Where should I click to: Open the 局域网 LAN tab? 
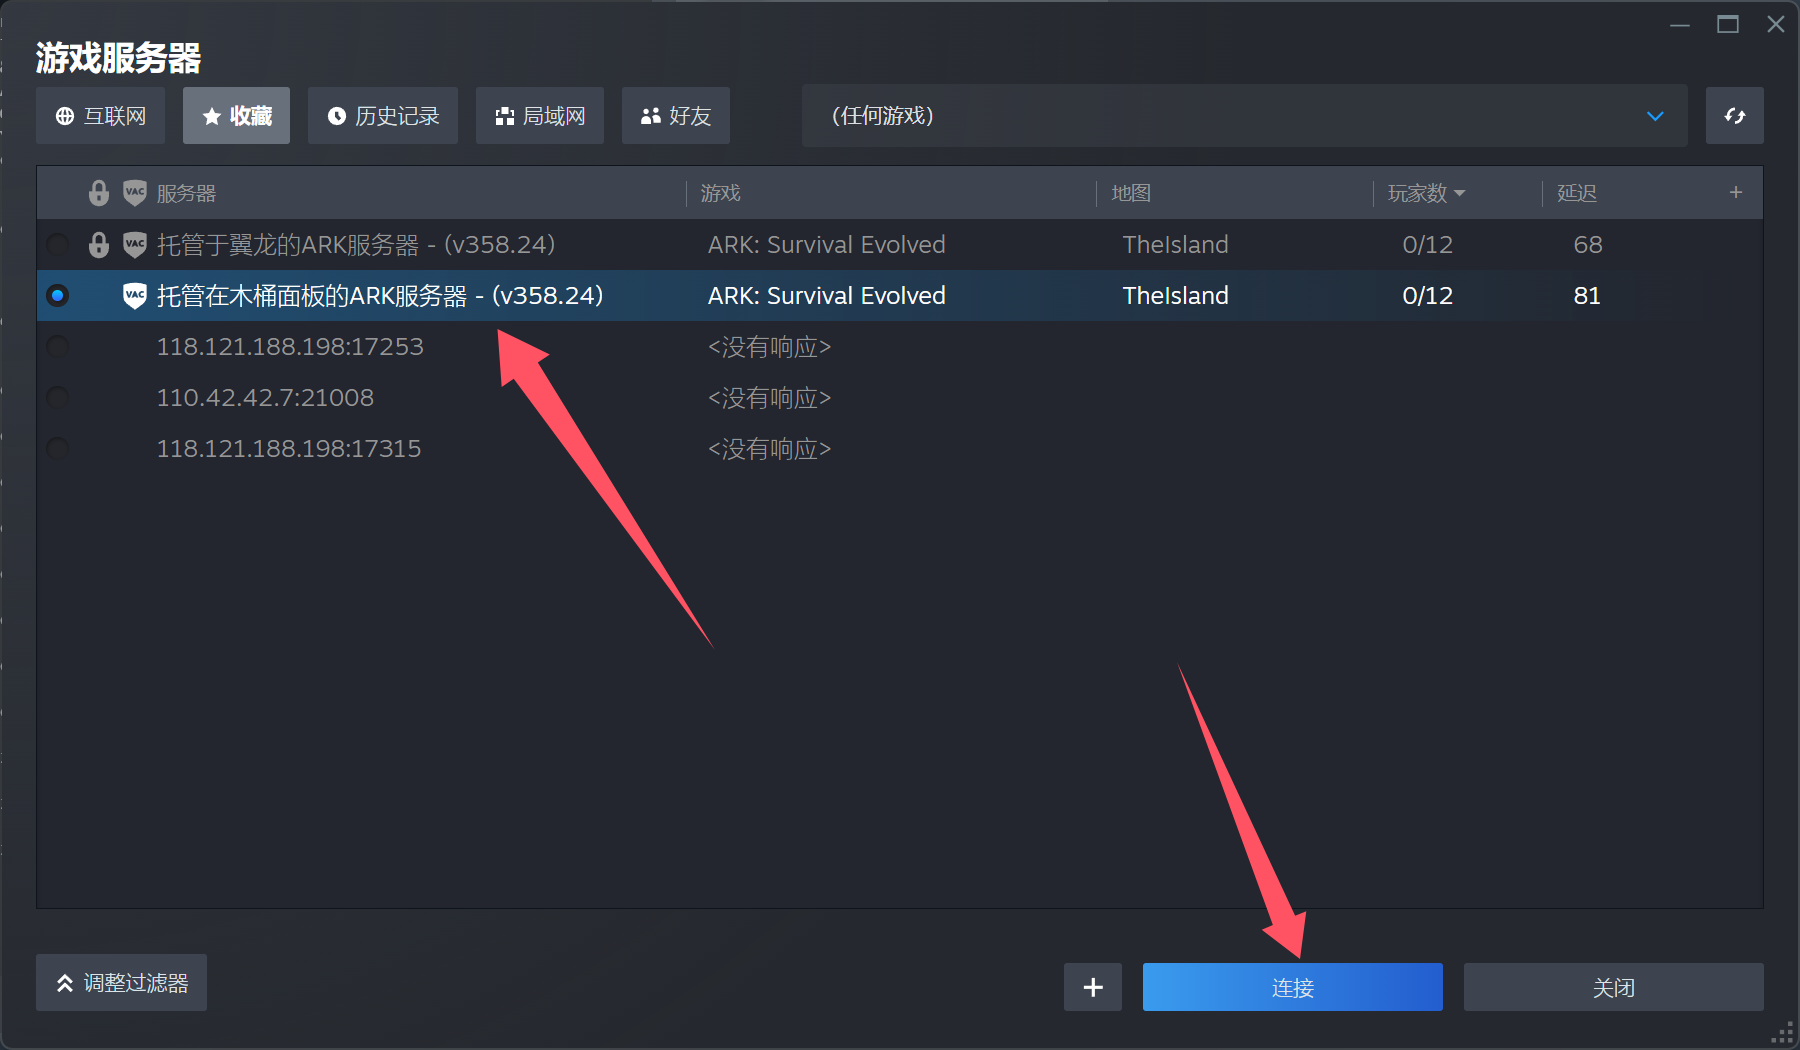(540, 116)
